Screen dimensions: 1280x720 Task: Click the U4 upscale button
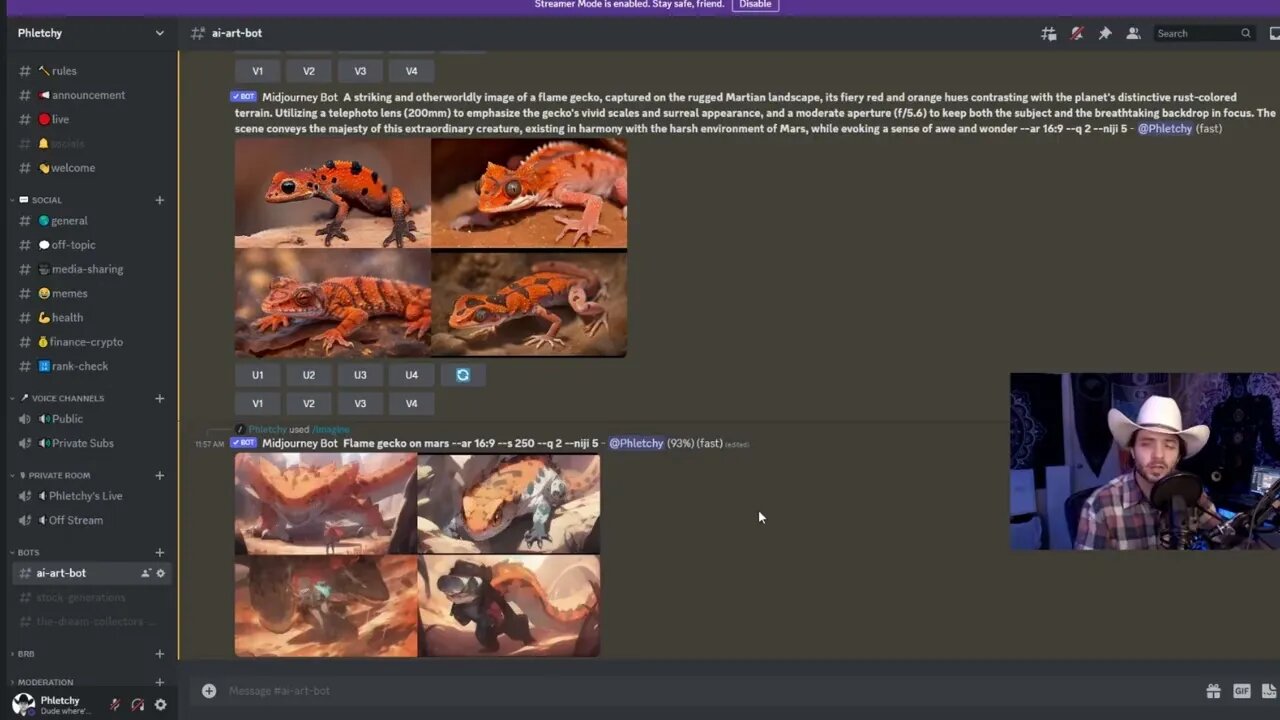point(411,375)
